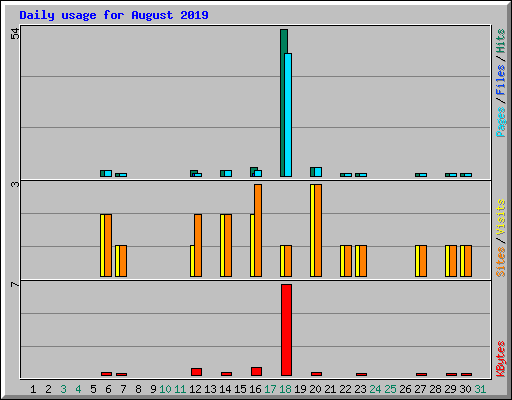The width and height of the screenshot is (512, 400).
Task: Click day 31 on the x-axis
Action: (480, 389)
